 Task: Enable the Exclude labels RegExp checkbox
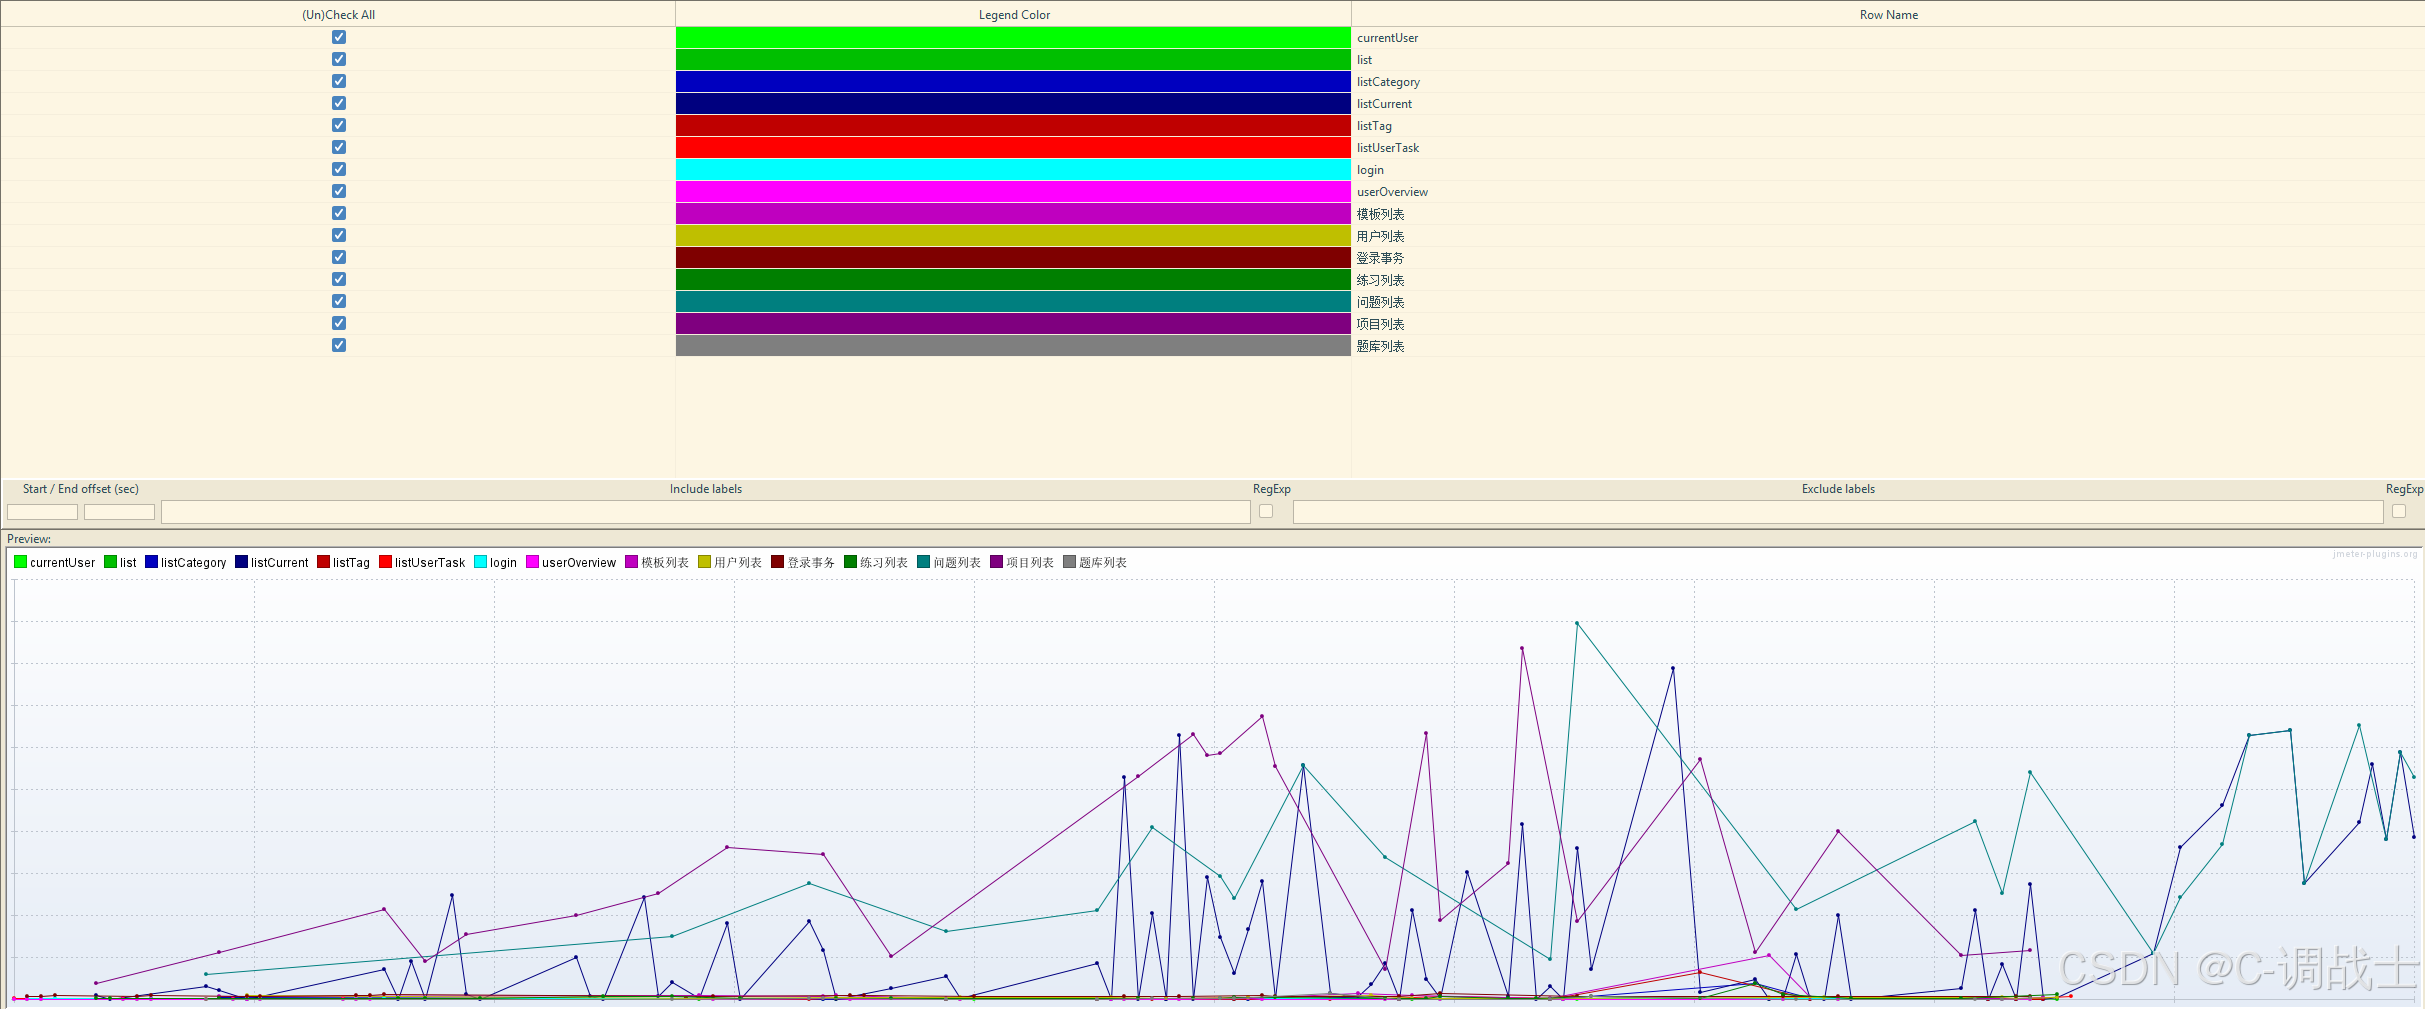(2399, 511)
